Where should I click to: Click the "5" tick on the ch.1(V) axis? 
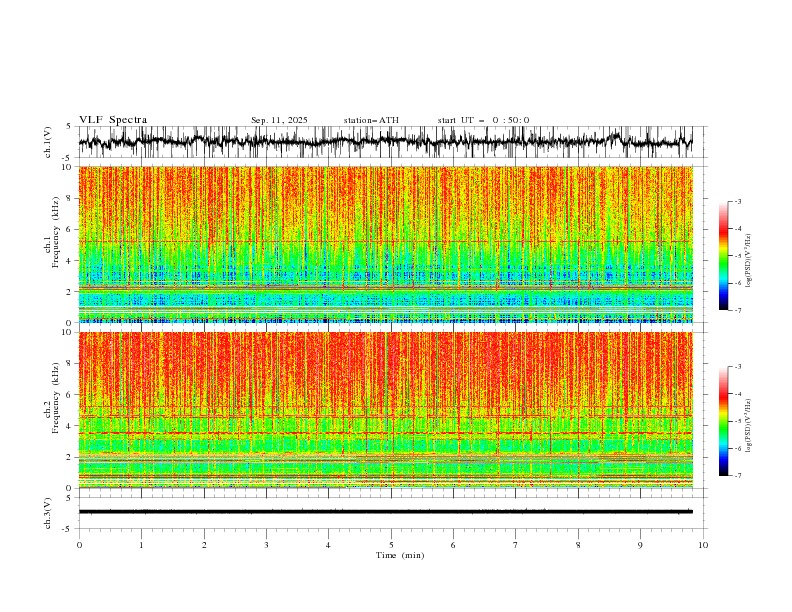click(69, 126)
